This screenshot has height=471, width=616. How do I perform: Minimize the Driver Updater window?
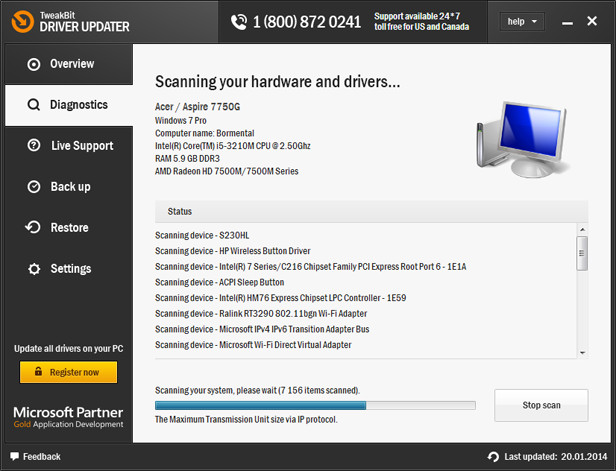pos(567,23)
